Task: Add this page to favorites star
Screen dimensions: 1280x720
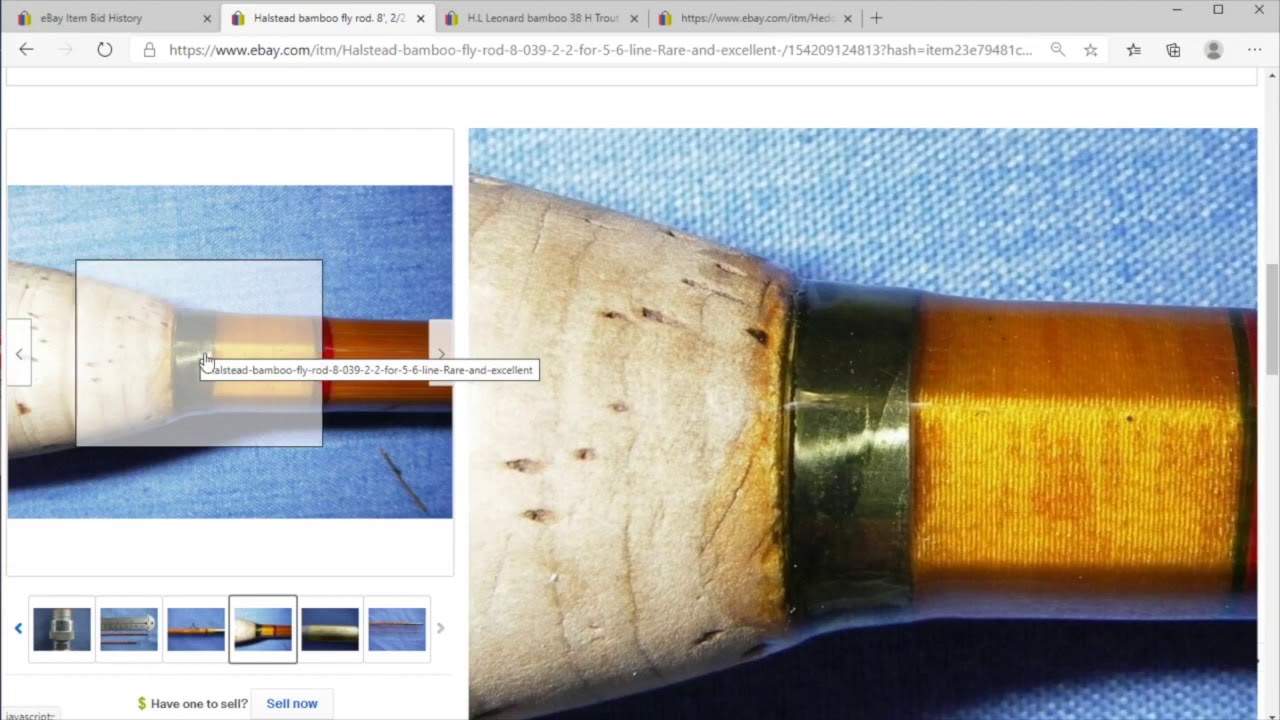Action: (x=1091, y=49)
